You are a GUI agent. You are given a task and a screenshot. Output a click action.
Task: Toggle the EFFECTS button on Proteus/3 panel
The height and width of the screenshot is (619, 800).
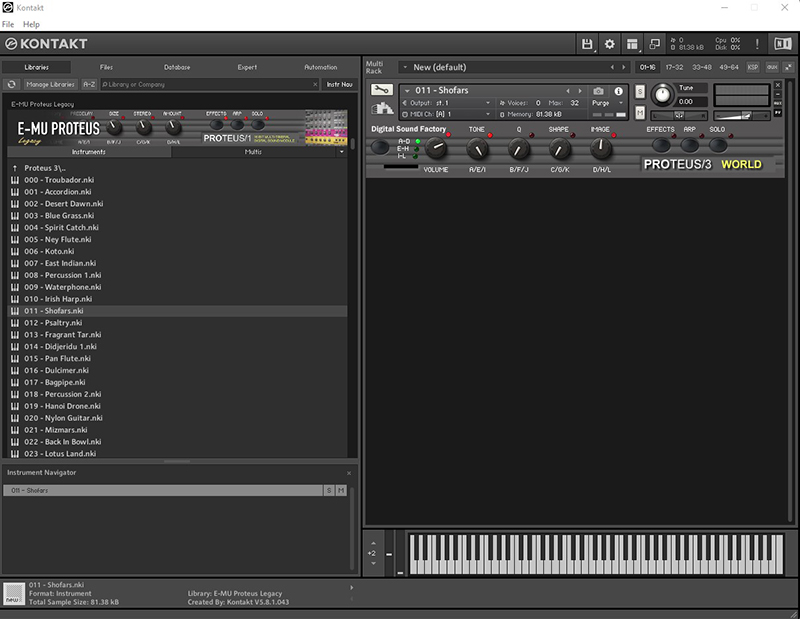661,145
